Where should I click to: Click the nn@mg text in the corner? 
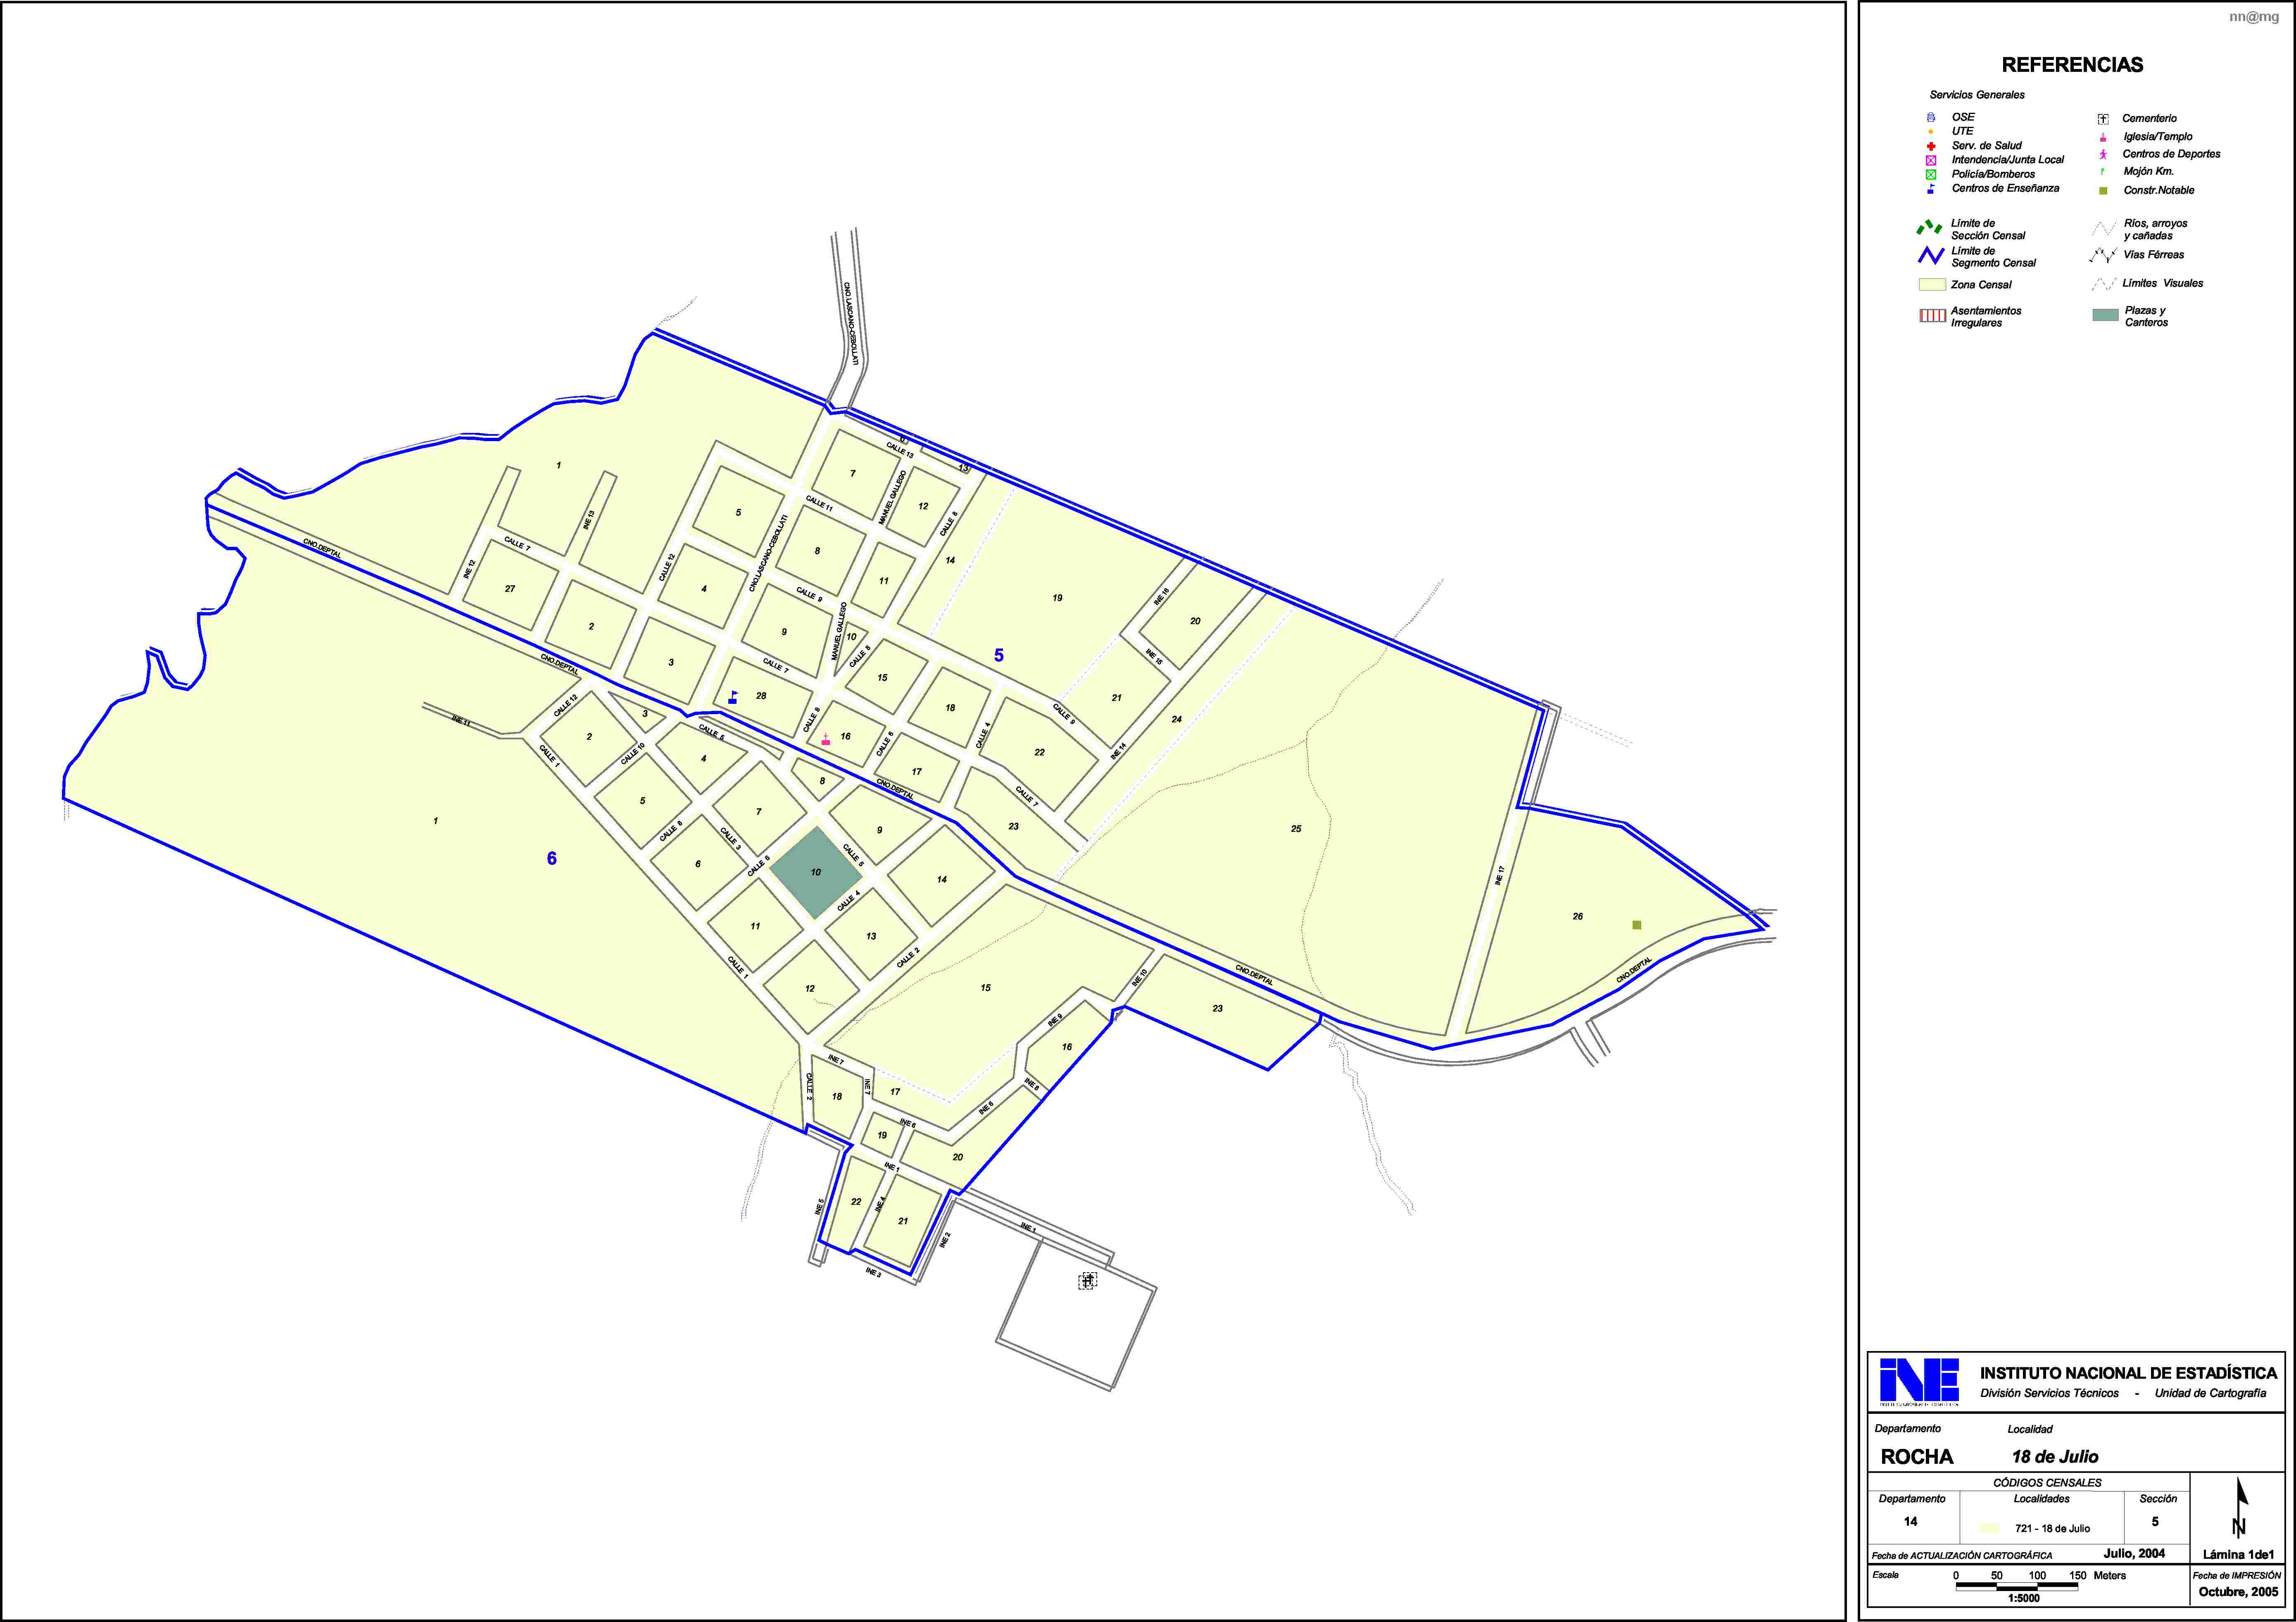tap(2254, 17)
